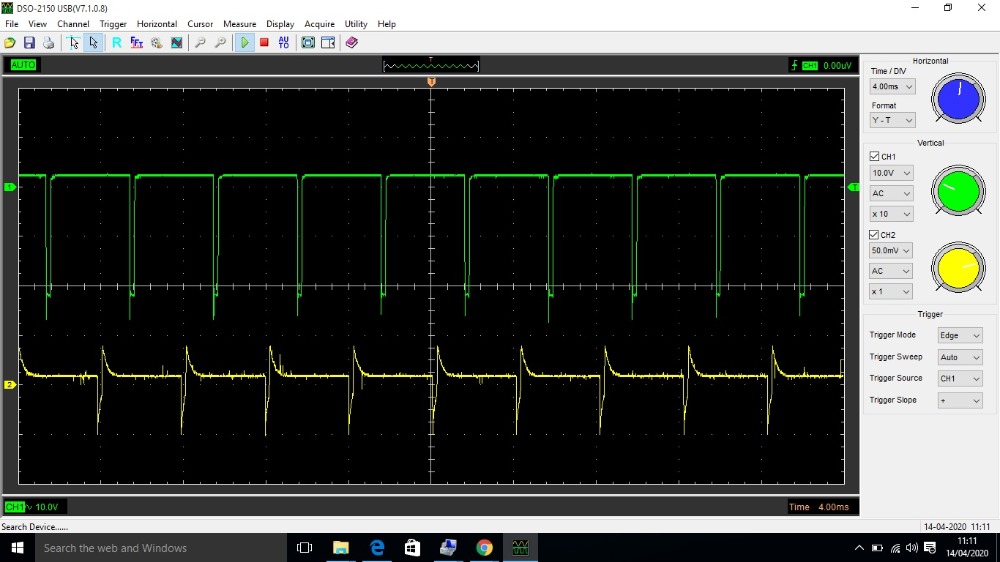Click the green Run play icon

(x=245, y=43)
